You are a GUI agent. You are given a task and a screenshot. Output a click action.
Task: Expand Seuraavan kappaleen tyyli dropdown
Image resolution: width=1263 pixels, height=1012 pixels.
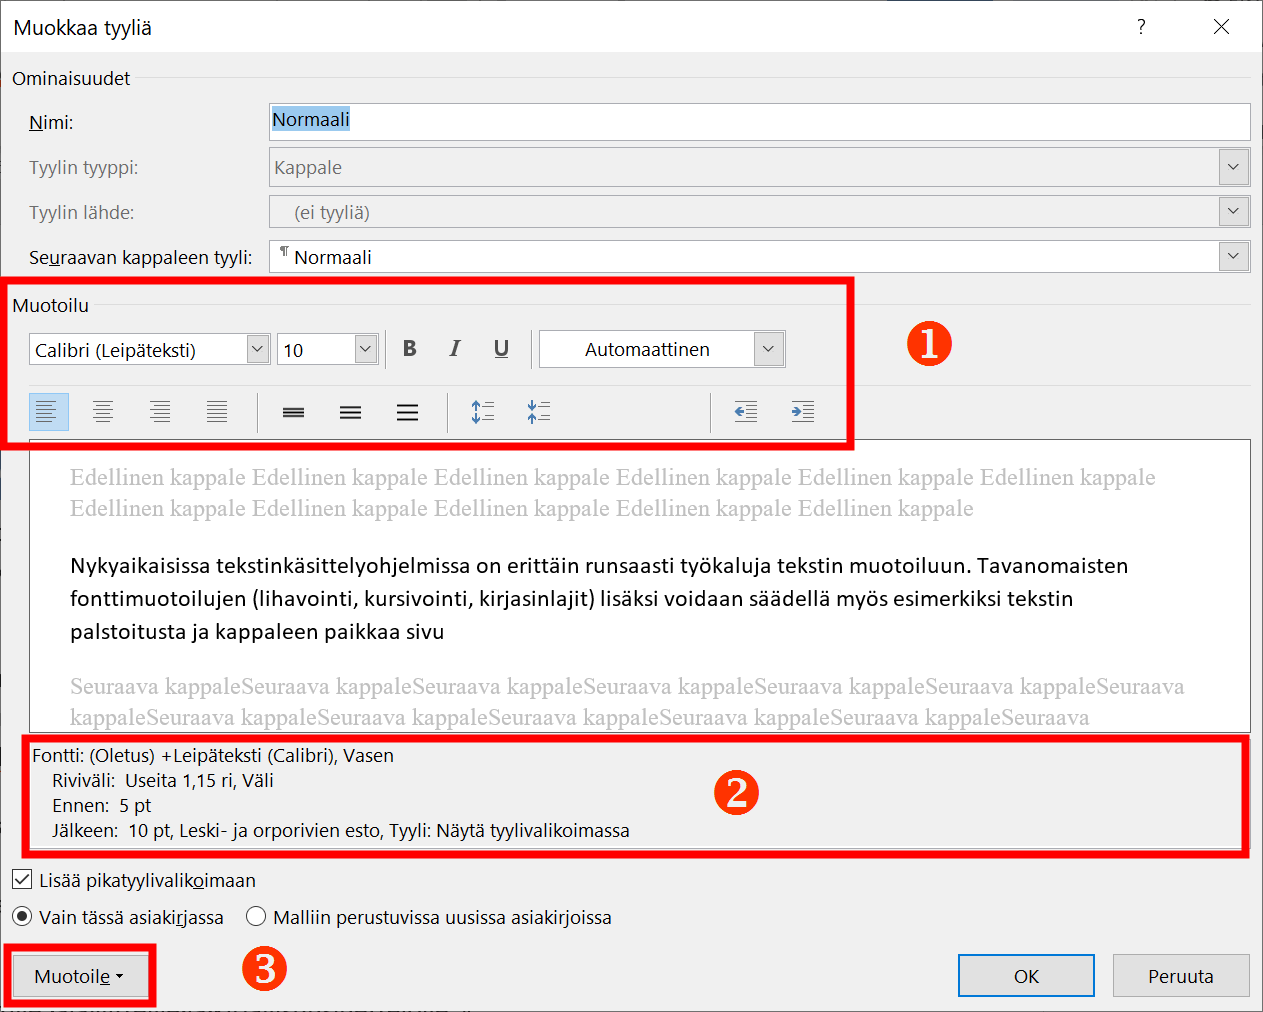(1234, 256)
